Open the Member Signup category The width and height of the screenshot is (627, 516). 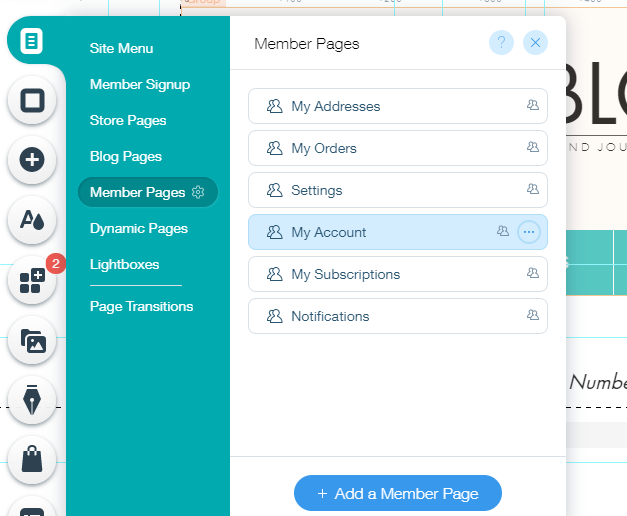pyautogui.click(x=140, y=84)
